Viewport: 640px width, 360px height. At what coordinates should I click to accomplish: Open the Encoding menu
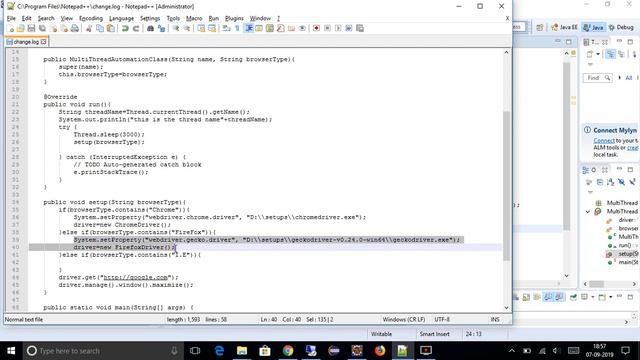[91, 18]
